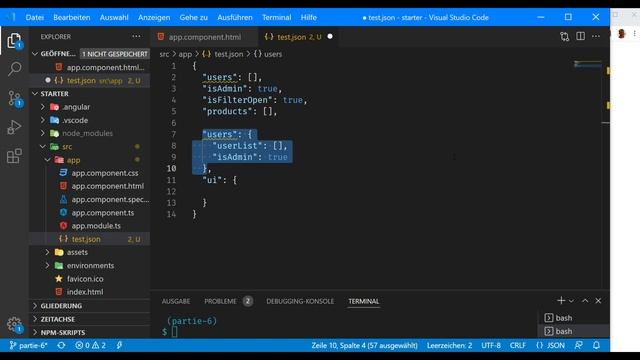Expand the assets folder
Image resolution: width=640 pixels, height=360 pixels.
coord(47,252)
